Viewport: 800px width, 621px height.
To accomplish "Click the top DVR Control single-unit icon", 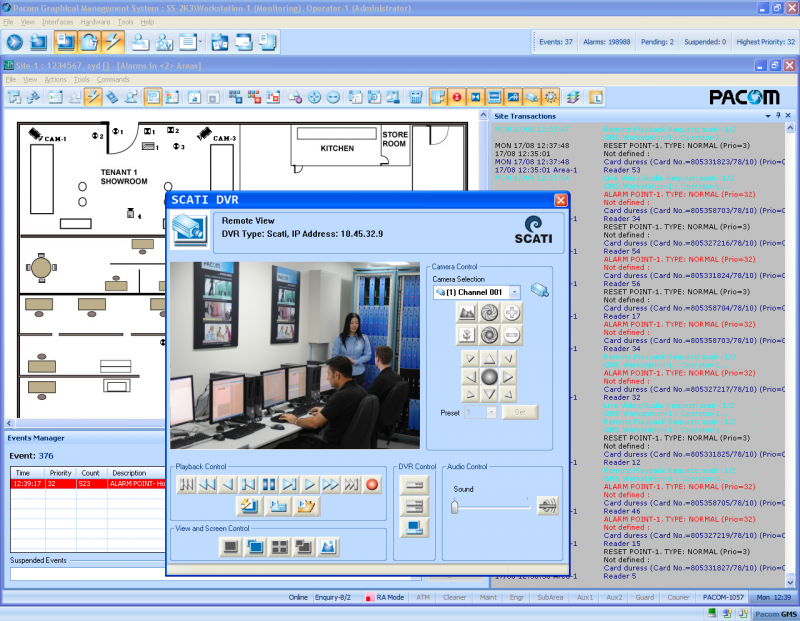I will [414, 485].
